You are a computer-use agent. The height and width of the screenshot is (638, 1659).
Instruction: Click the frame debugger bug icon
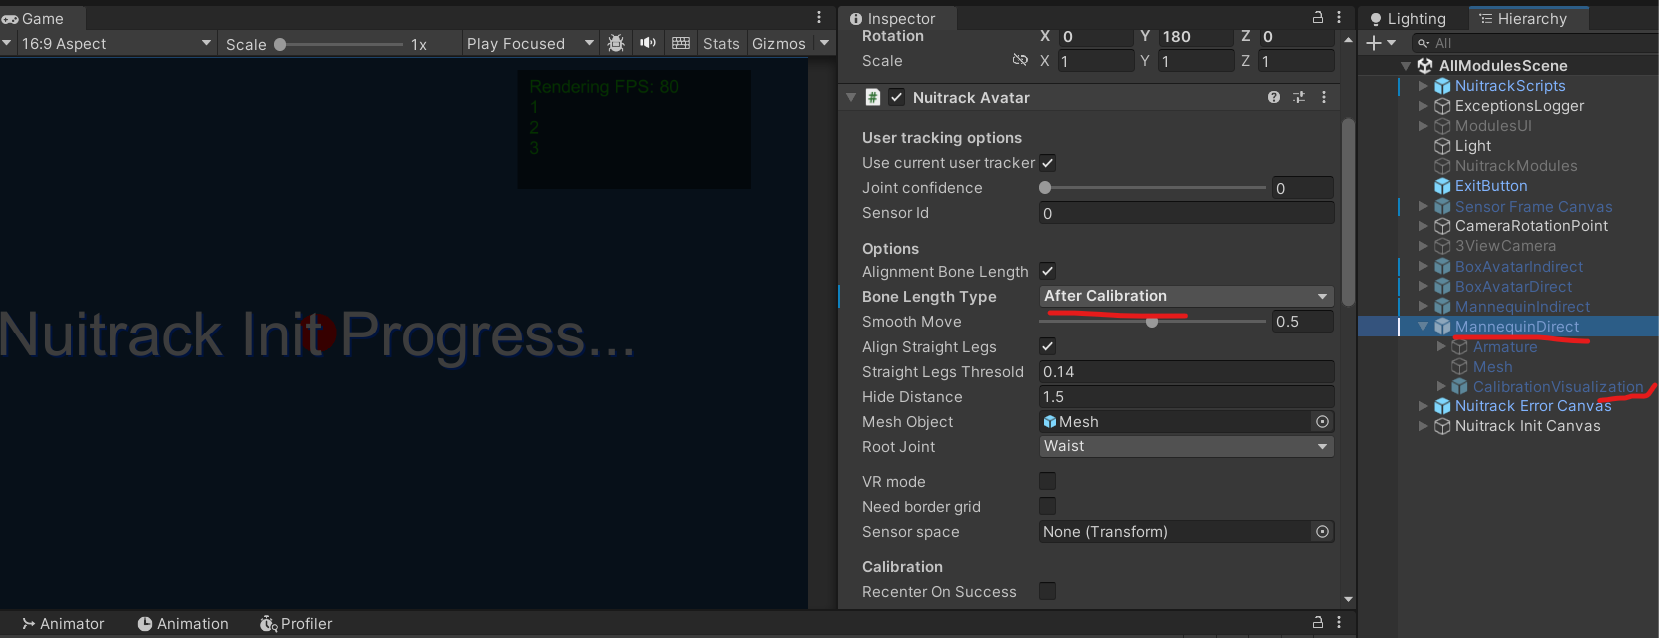[x=616, y=43]
